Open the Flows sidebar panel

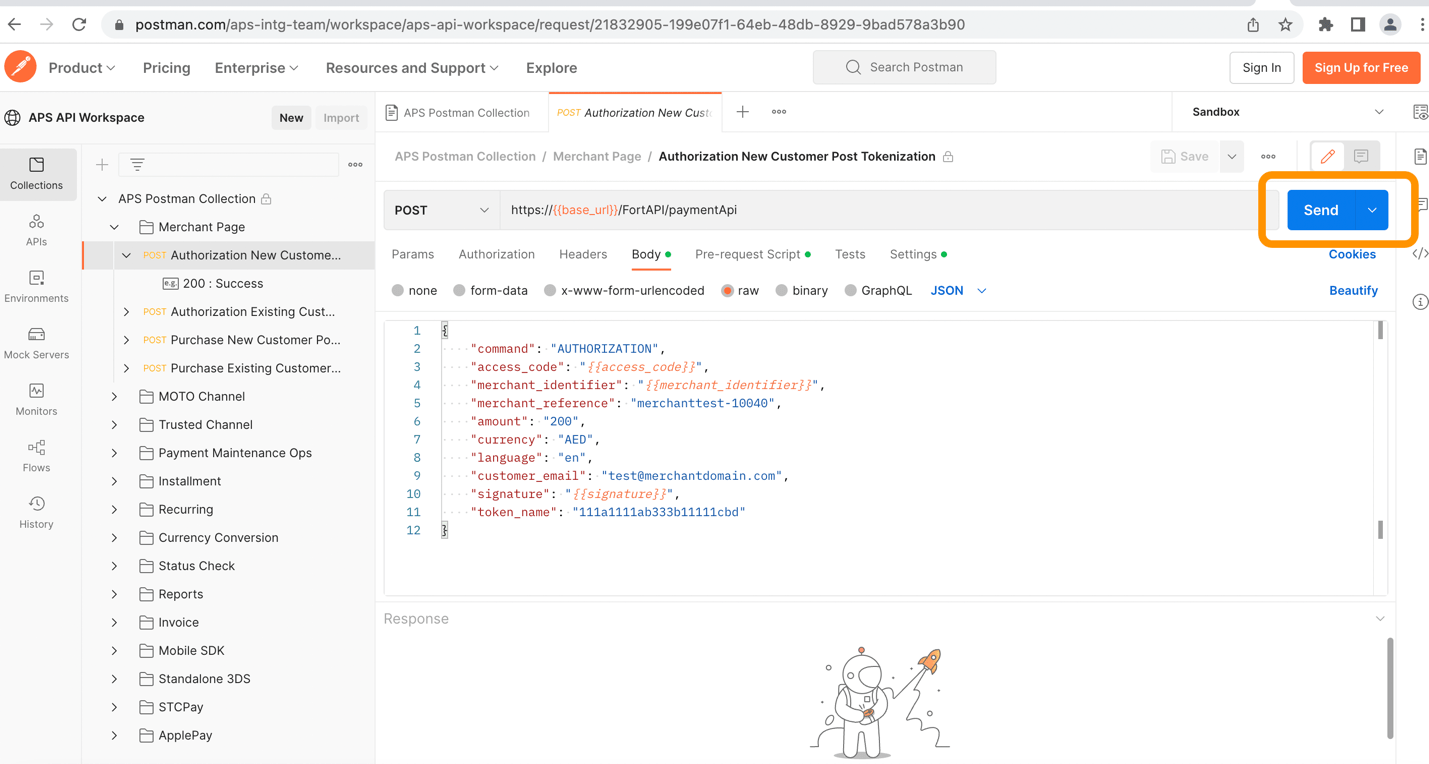pyautogui.click(x=37, y=456)
